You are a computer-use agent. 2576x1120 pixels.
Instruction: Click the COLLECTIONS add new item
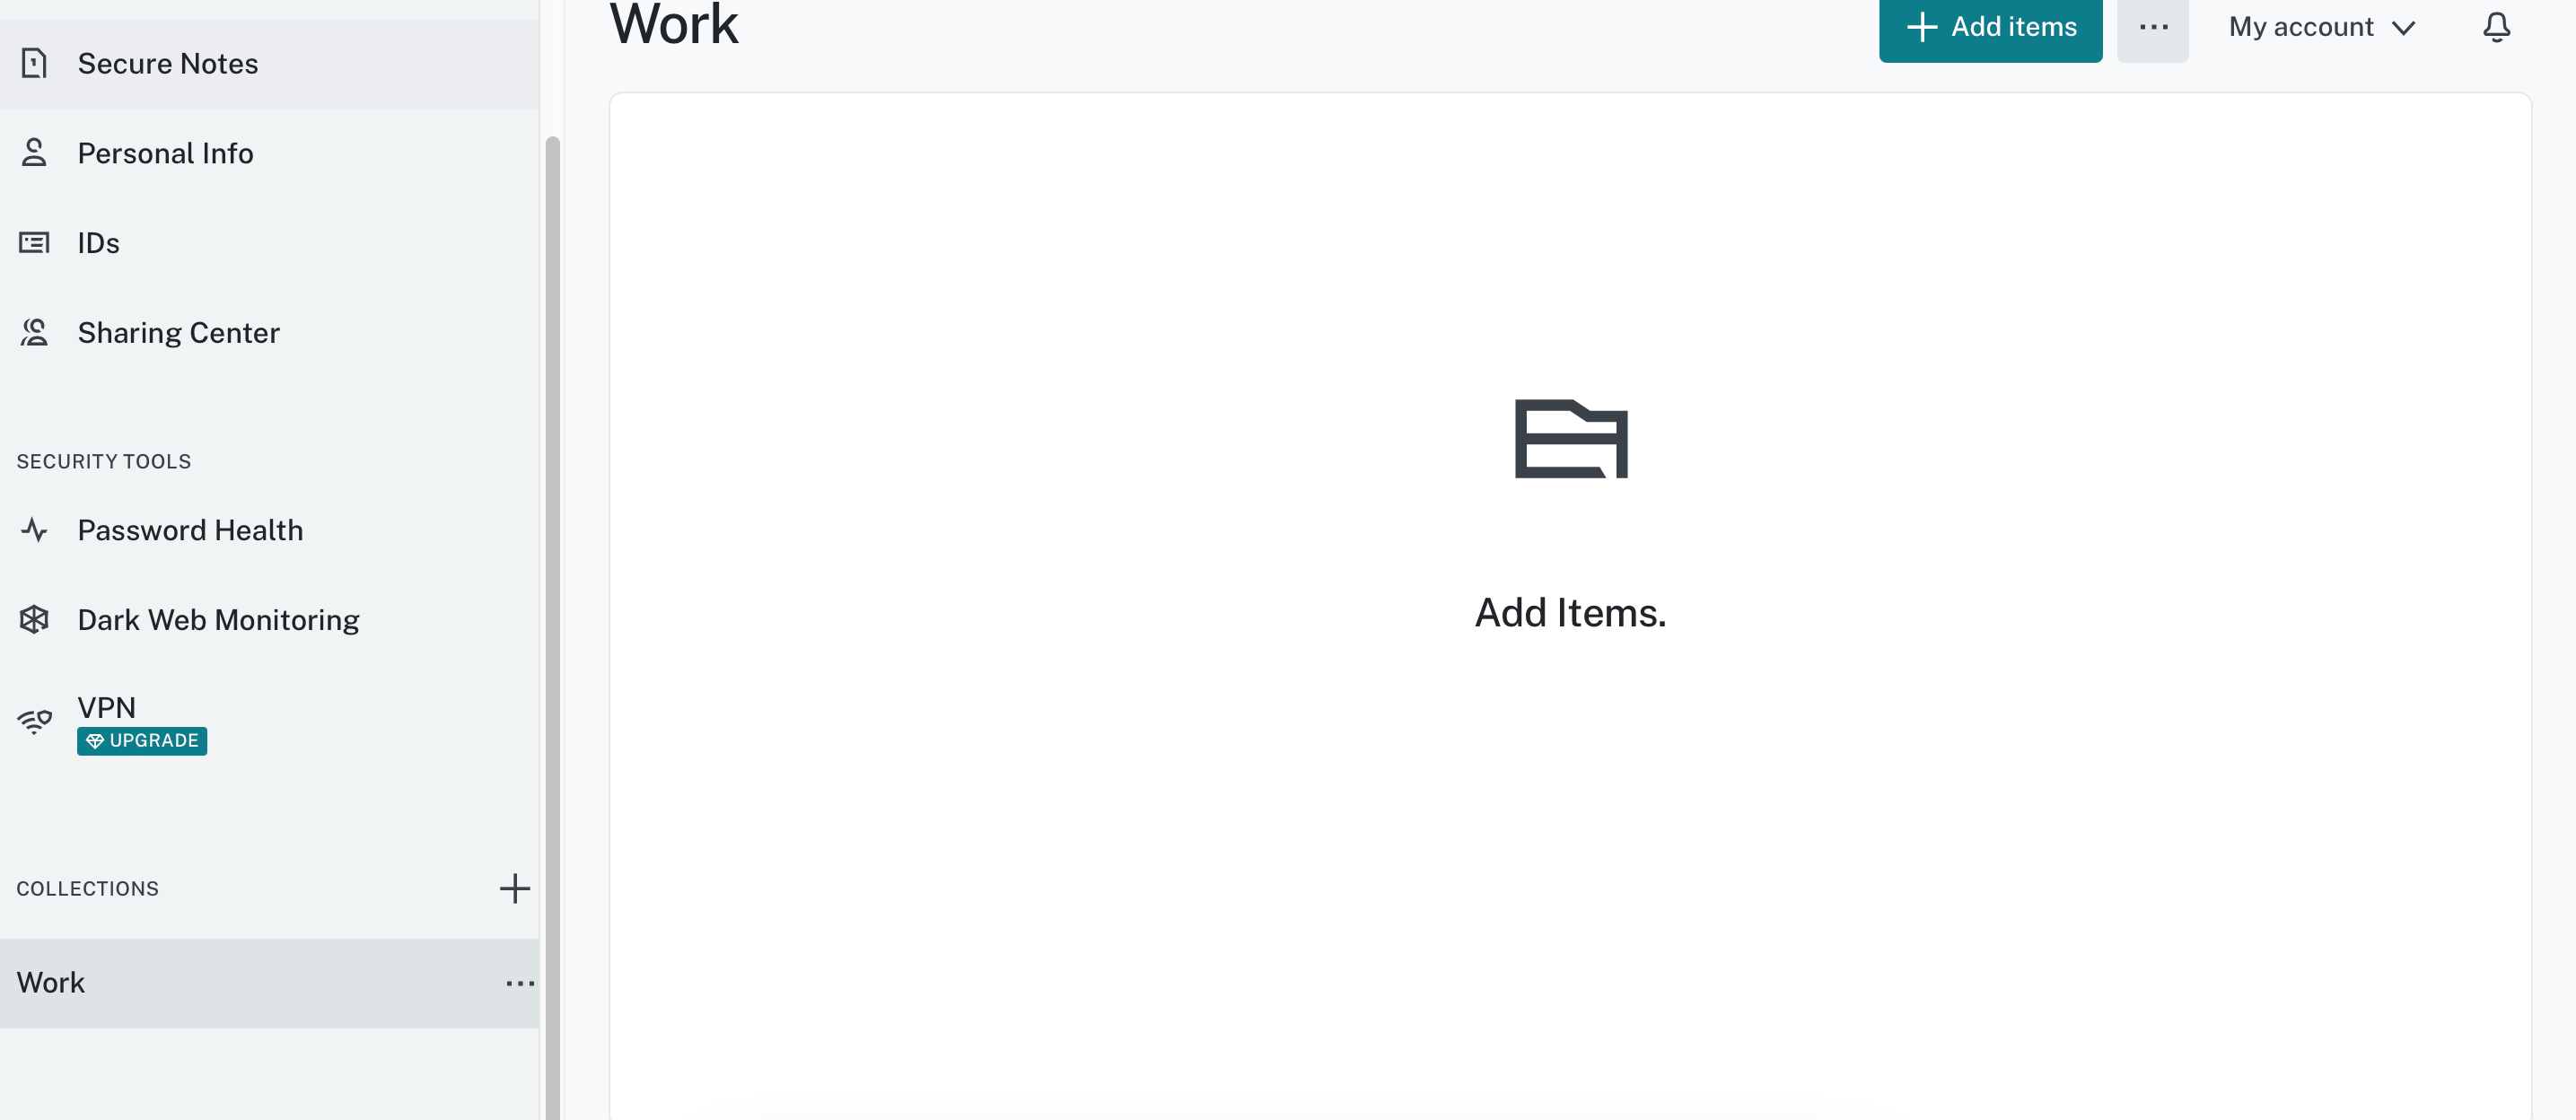click(514, 888)
